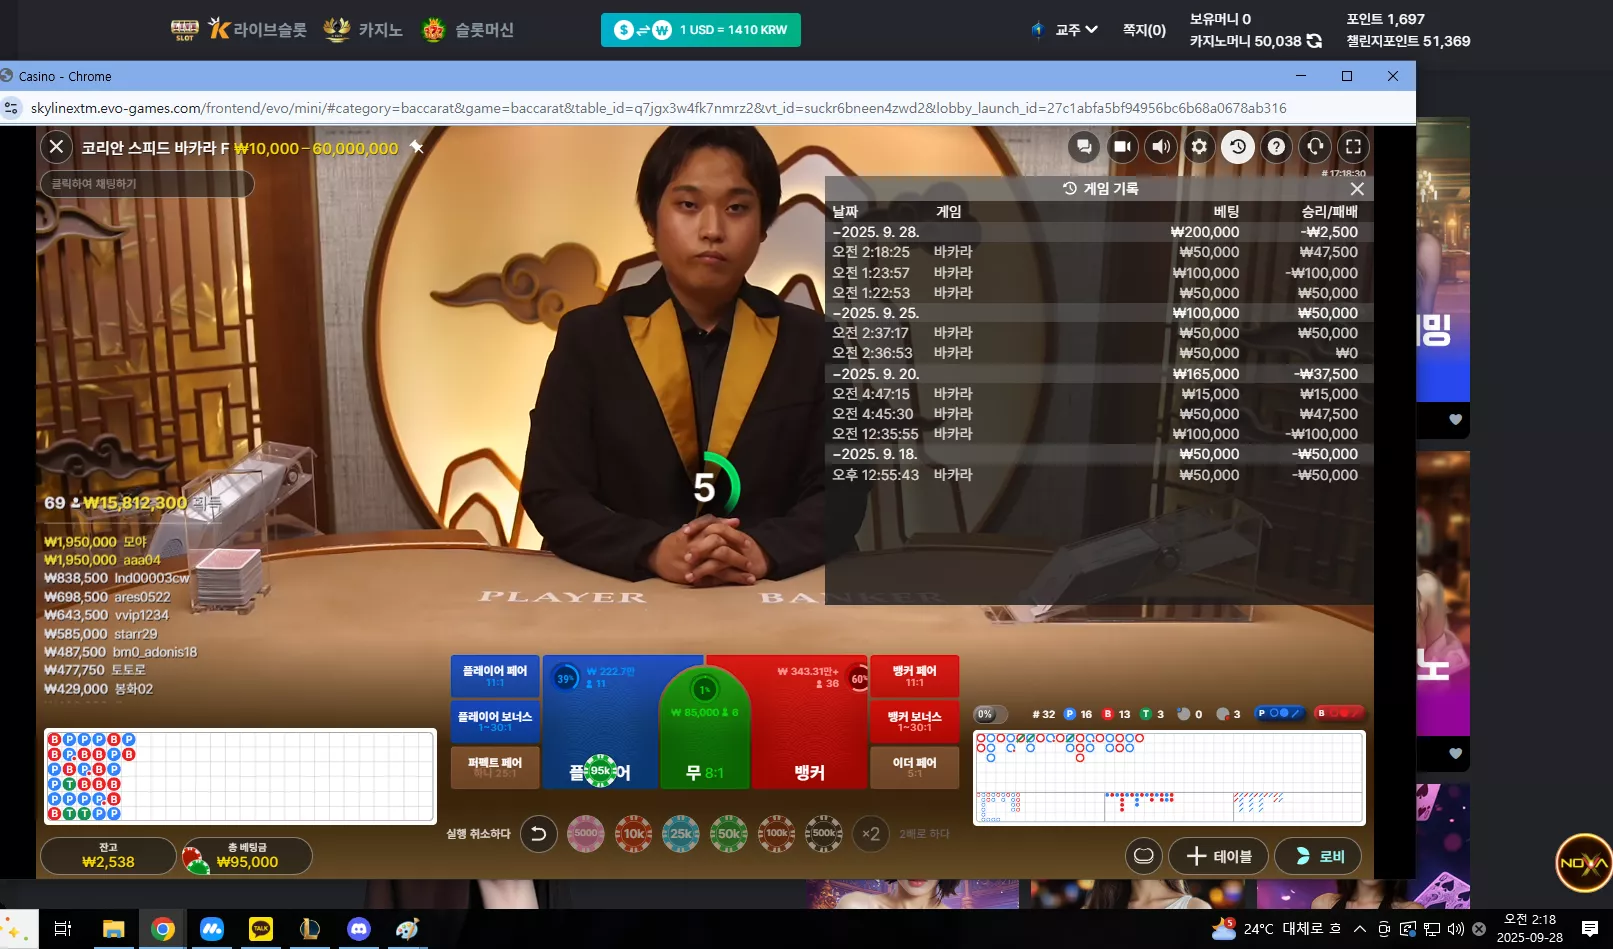The width and height of the screenshot is (1613, 949).
Task: Select the green 50k chip
Action: pos(729,834)
